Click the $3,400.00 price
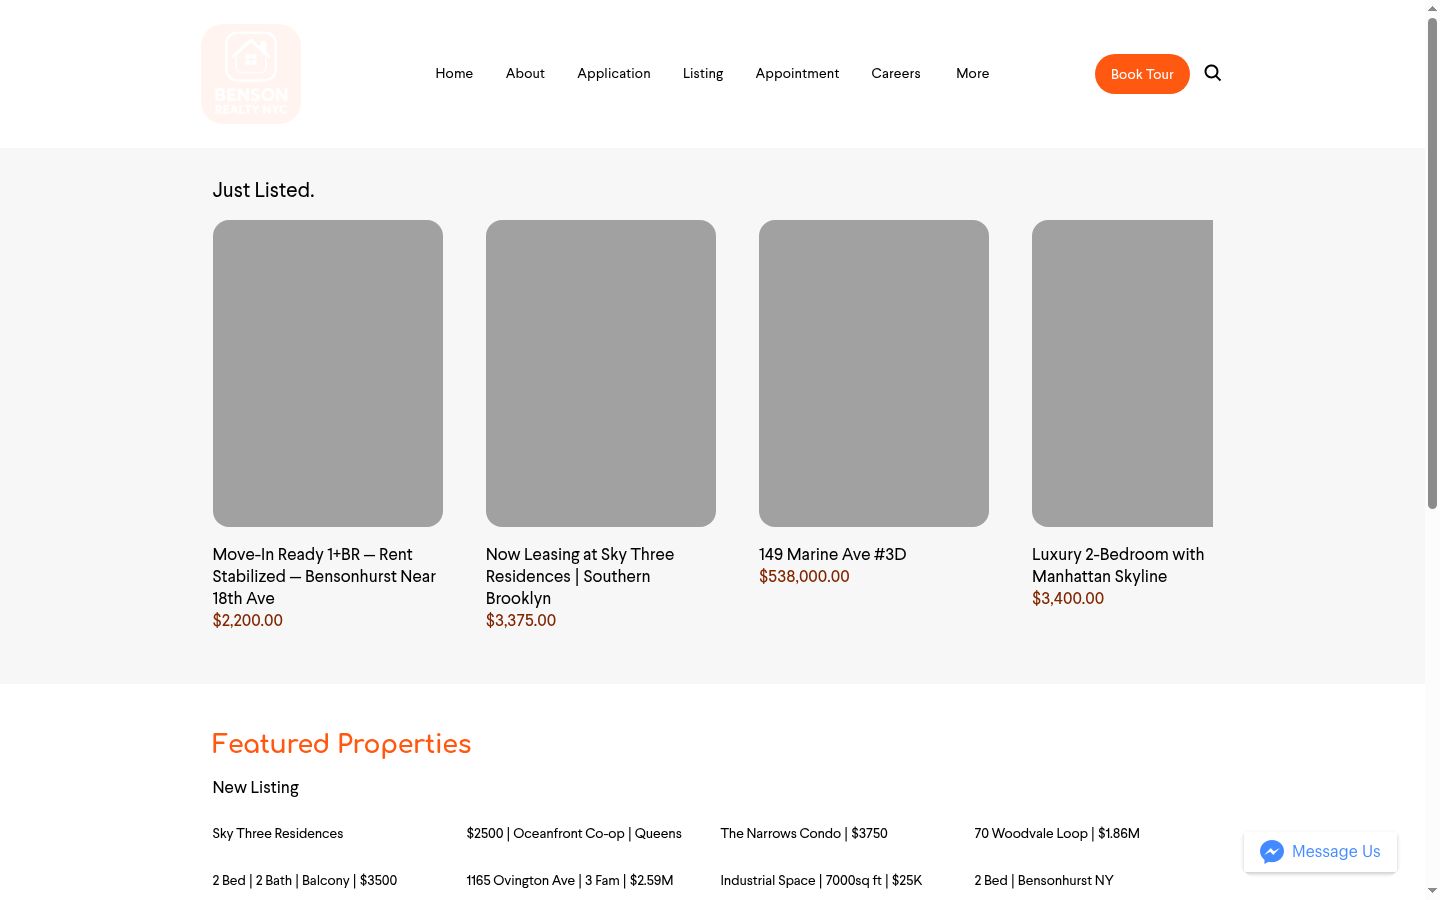 (x=1068, y=598)
